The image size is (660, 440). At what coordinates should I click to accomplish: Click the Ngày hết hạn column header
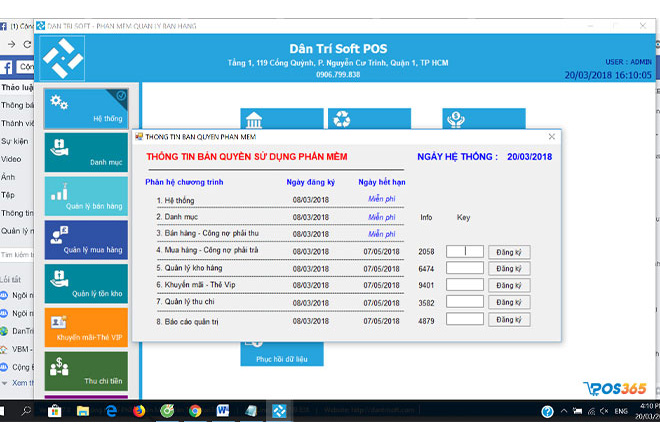[382, 182]
